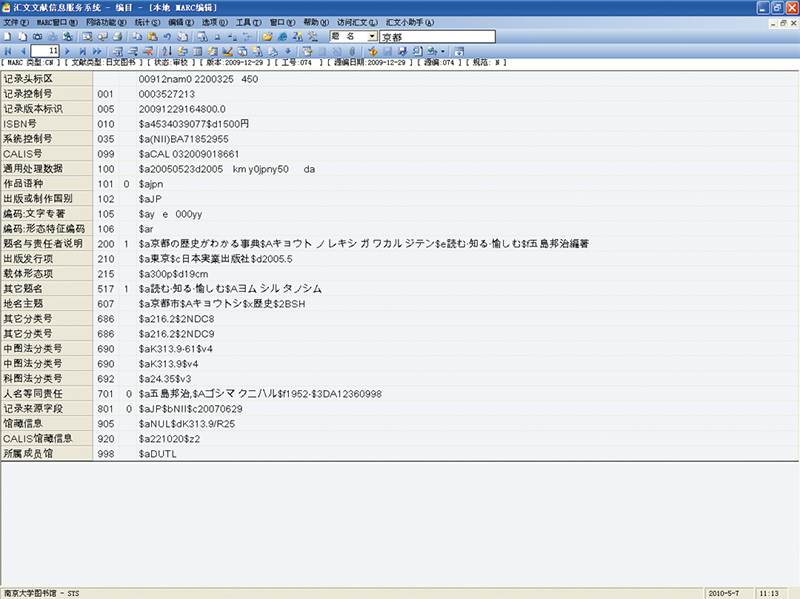Click the binoculars search icon
Viewport: 800px width, 599px height.
coord(37,37)
